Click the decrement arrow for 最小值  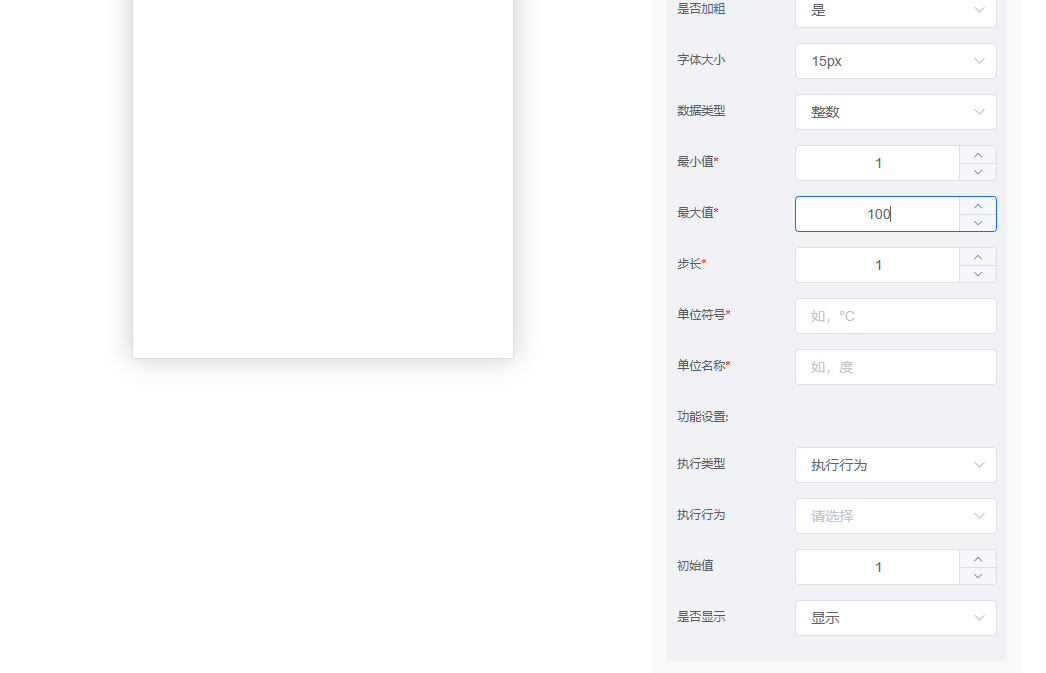pyautogui.click(x=977, y=171)
